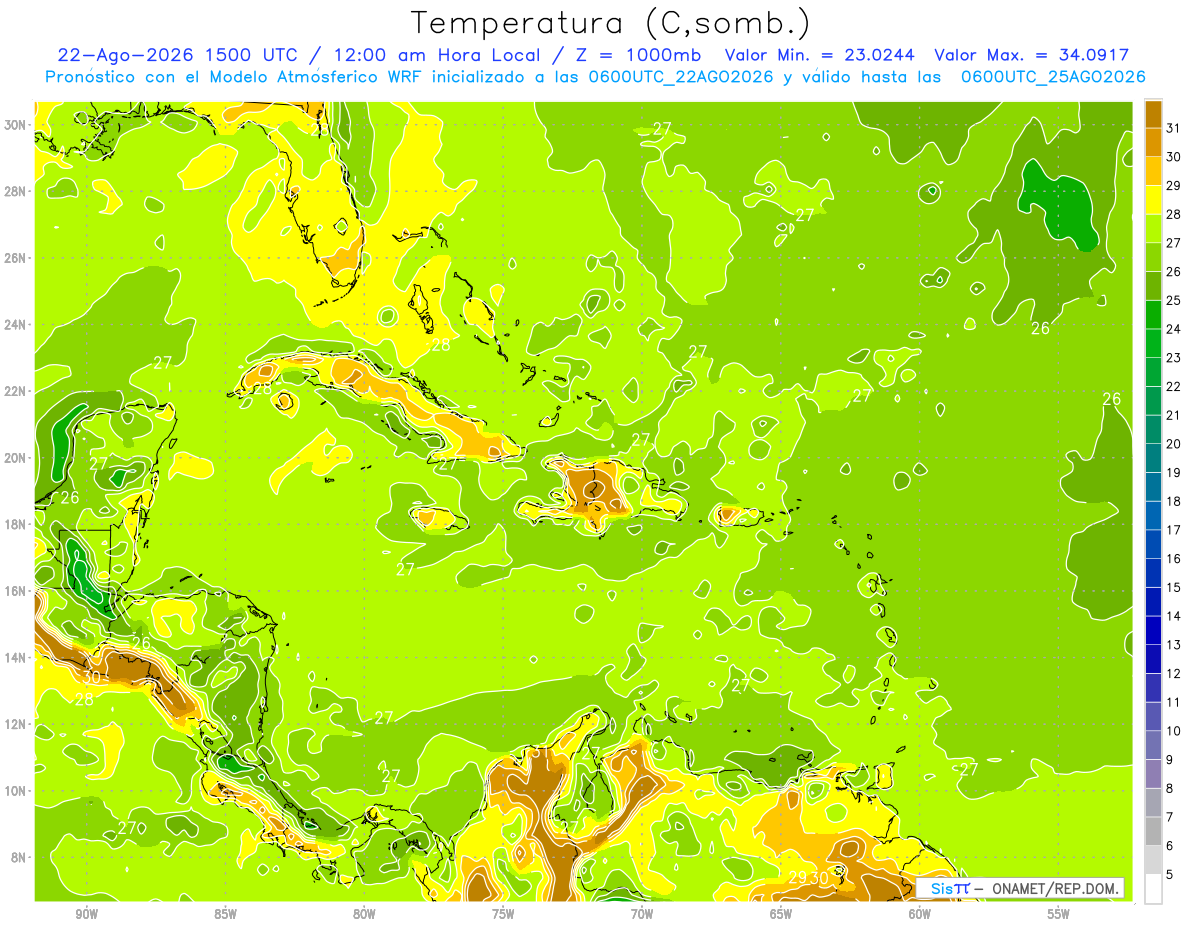Select legend value label '17'
Screen dimensions: 1200x927
coord(1174,530)
